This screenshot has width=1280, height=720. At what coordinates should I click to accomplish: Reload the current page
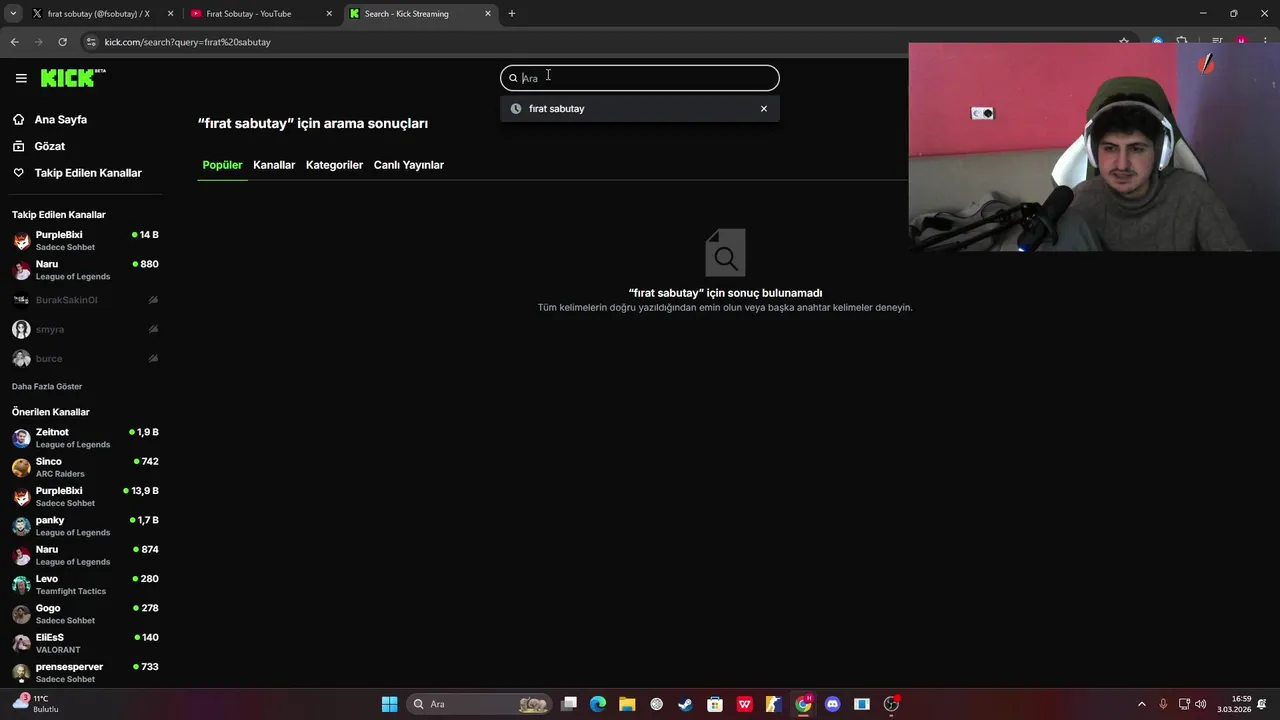coord(62,42)
